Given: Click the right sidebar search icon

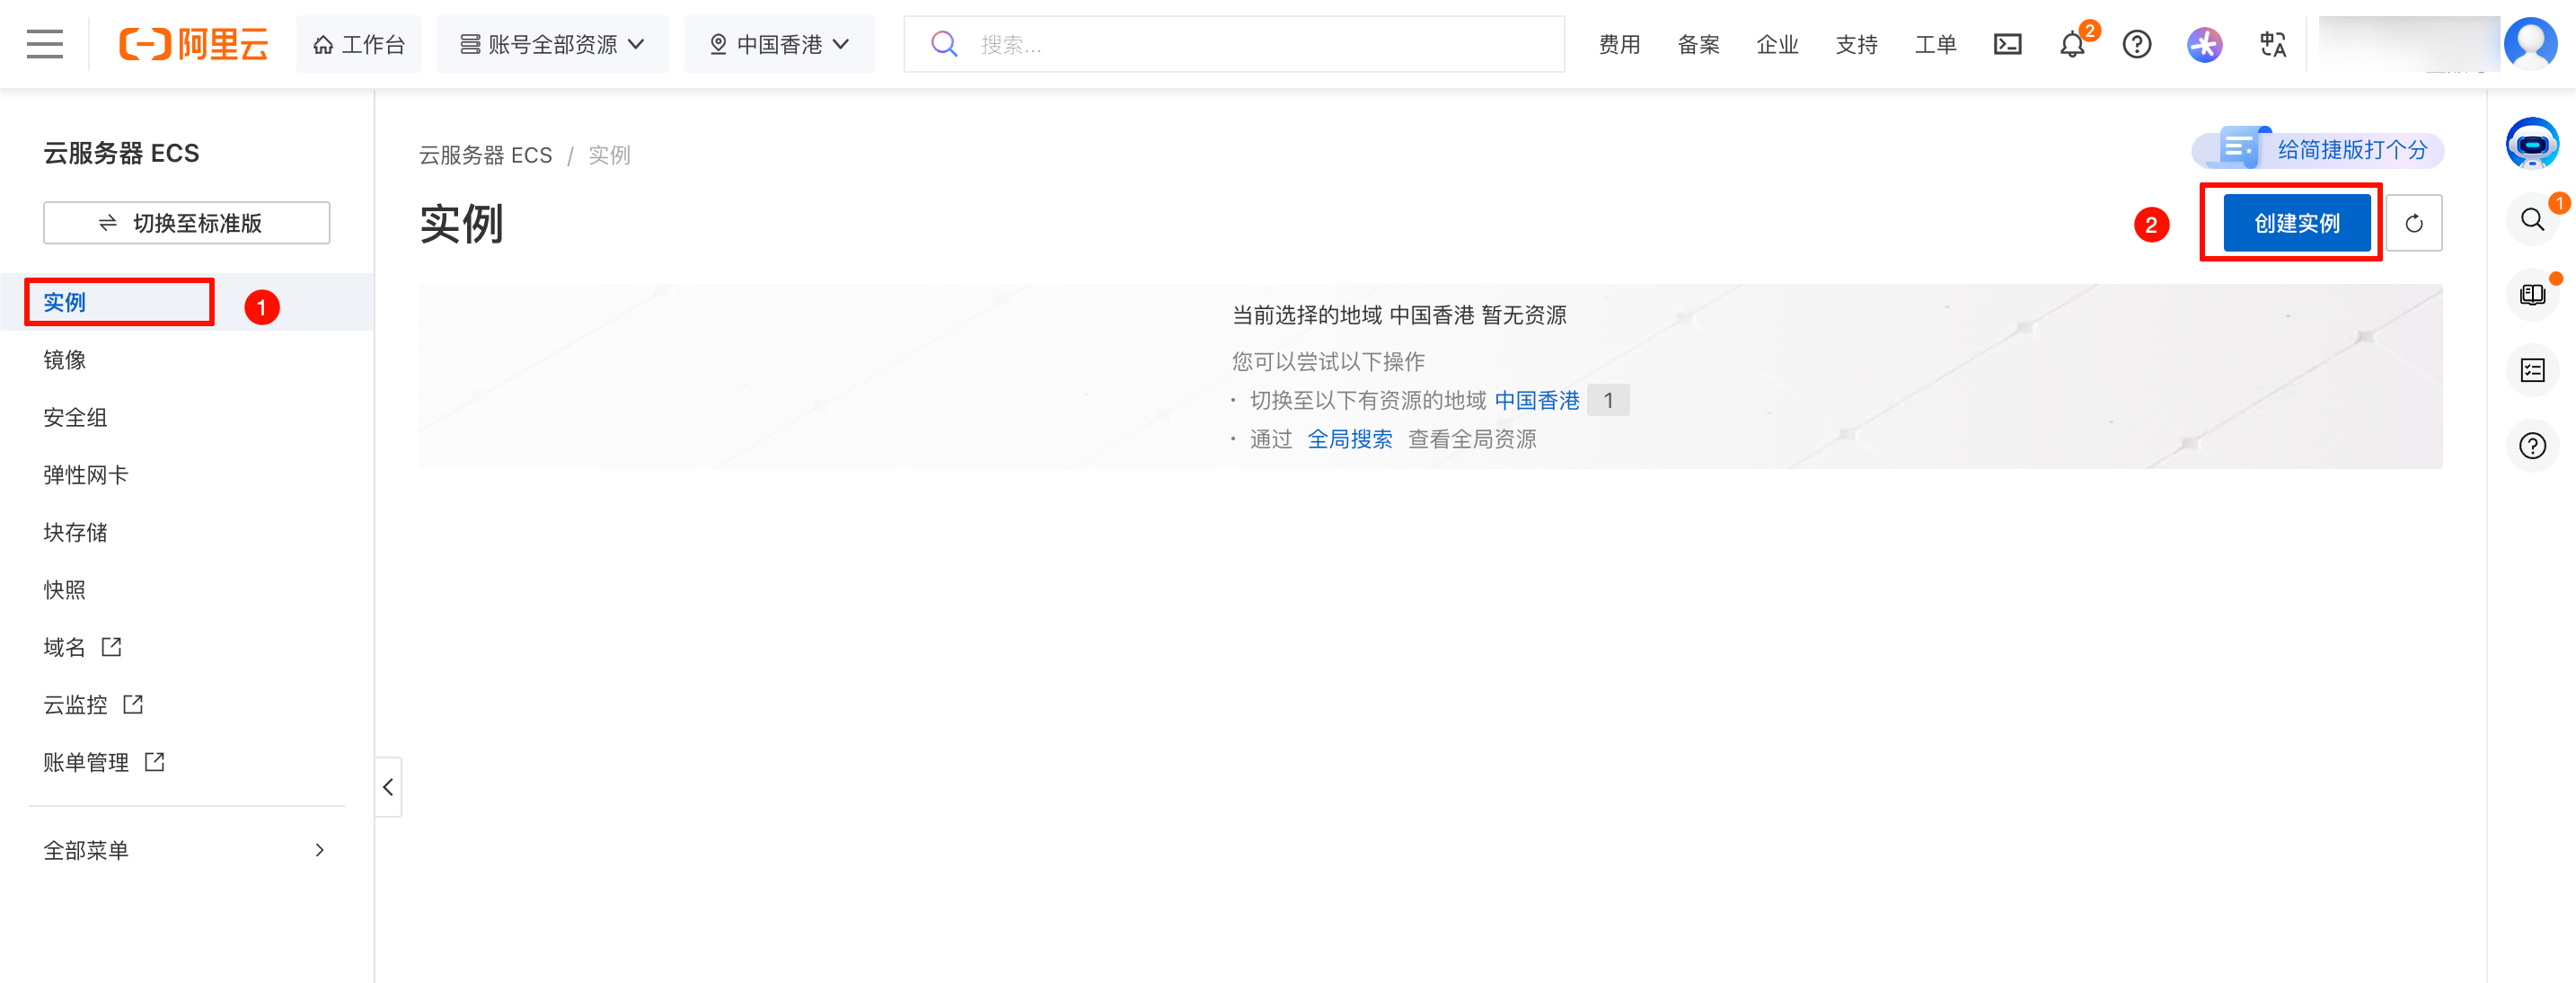Looking at the screenshot, I should click(2531, 220).
